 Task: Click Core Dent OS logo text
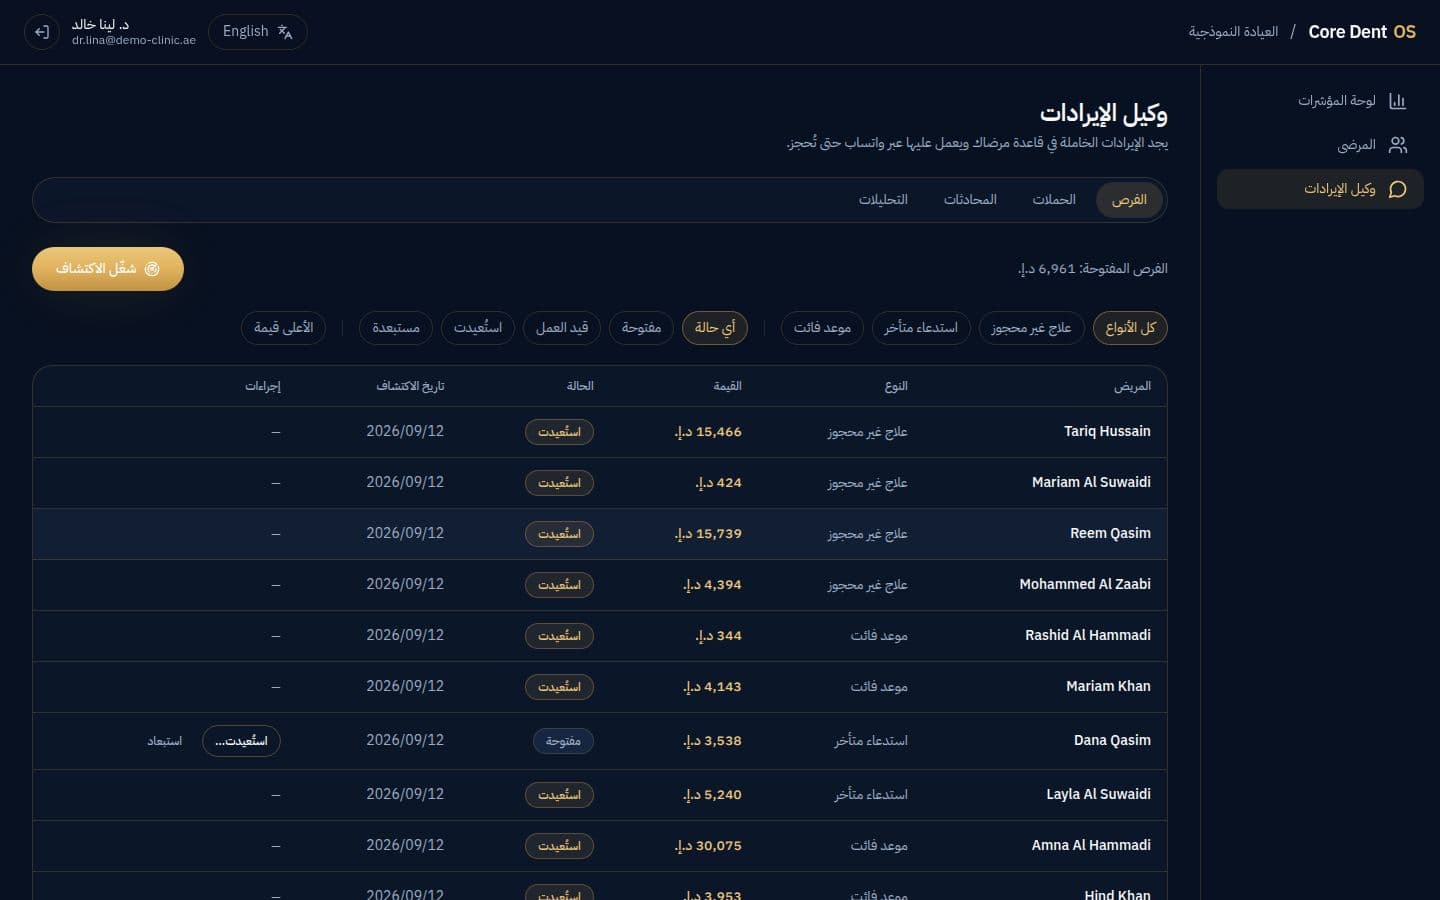1362,32
